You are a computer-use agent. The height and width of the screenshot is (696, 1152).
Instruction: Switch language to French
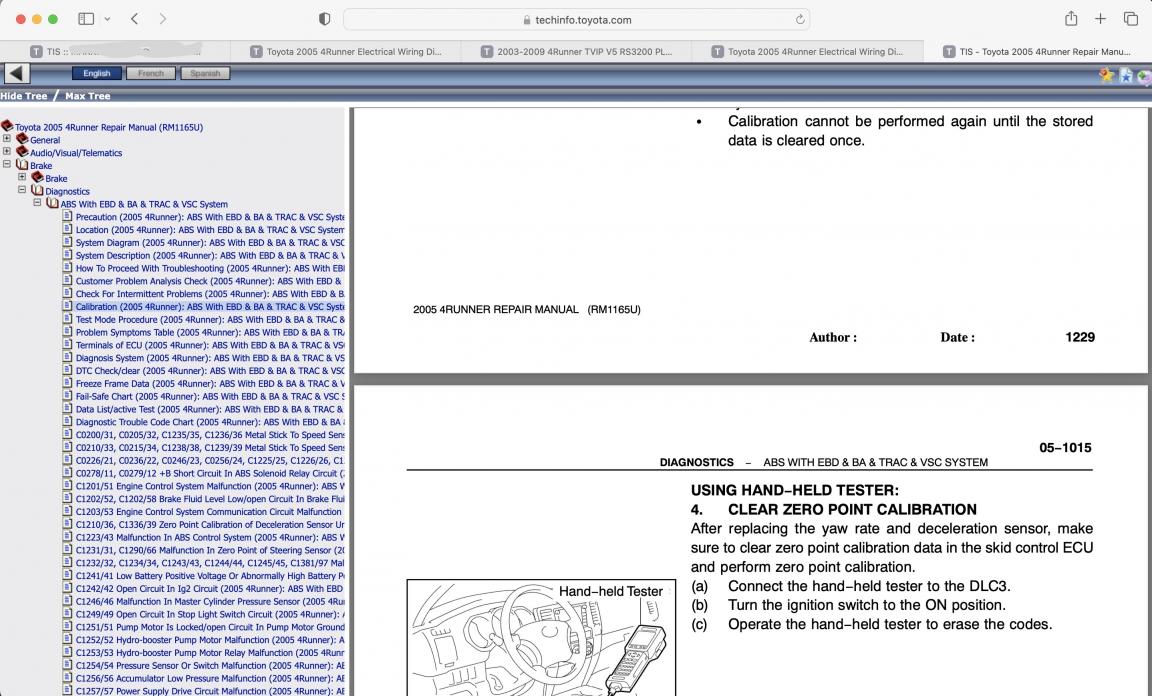click(151, 73)
